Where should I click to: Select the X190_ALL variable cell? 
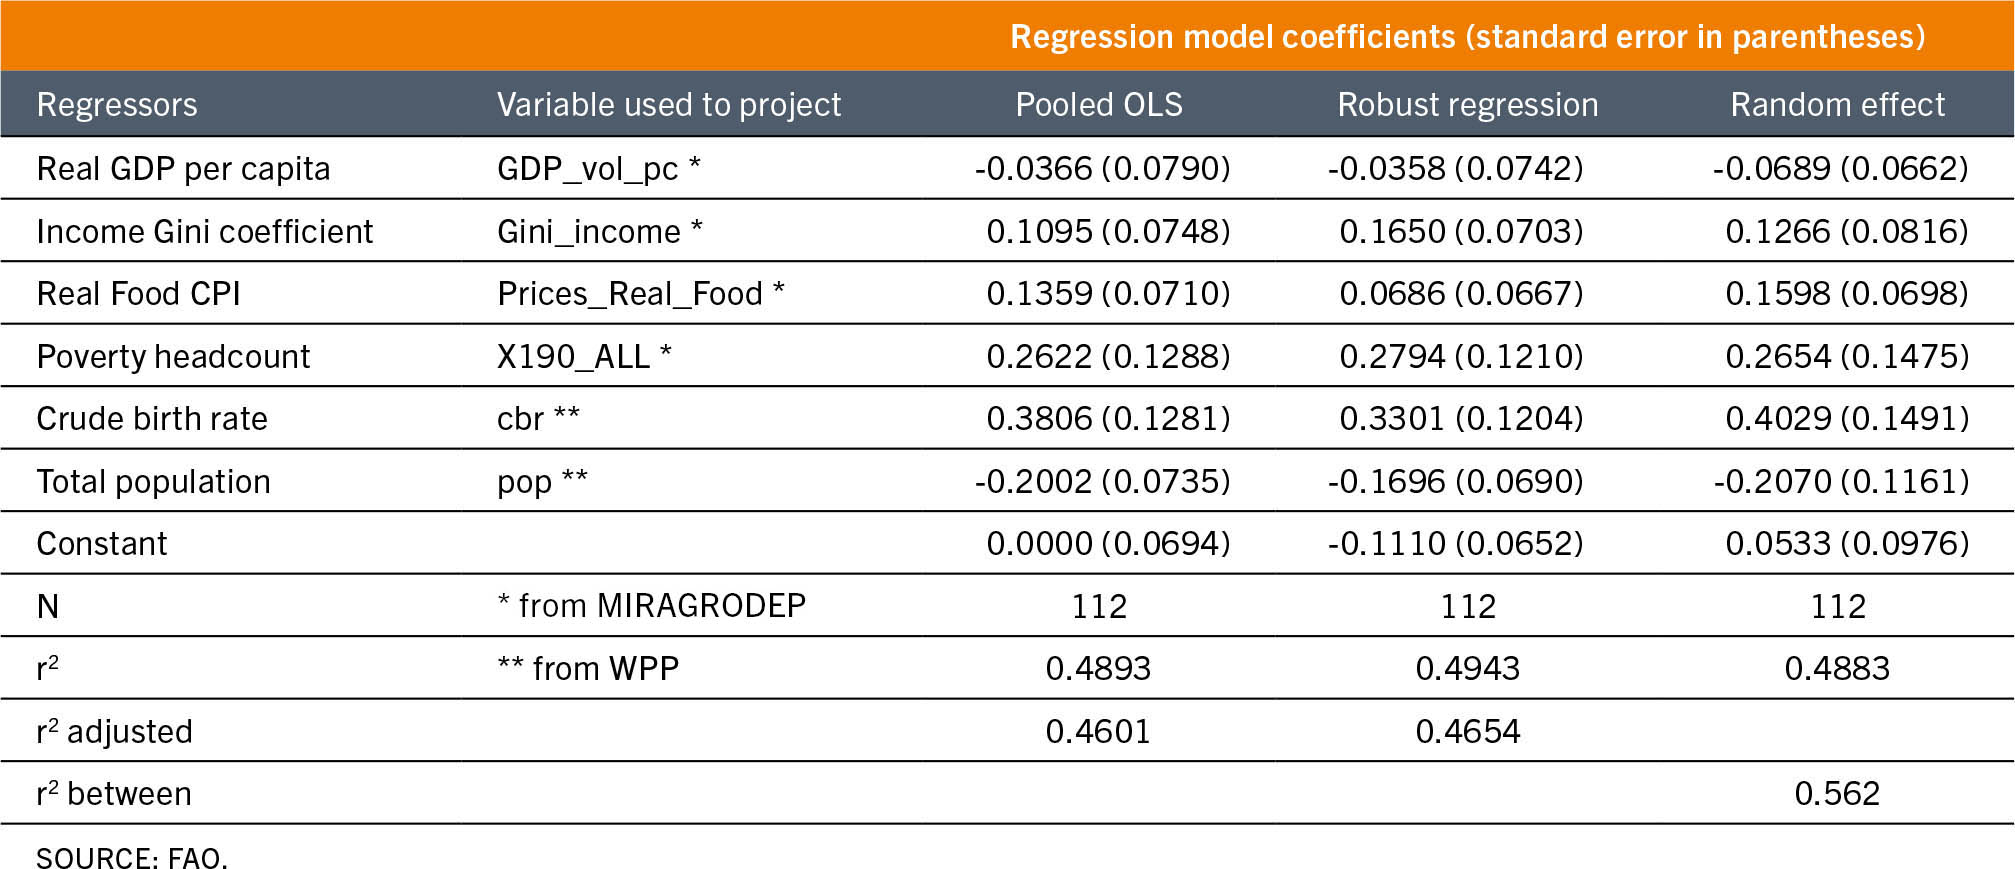584,356
